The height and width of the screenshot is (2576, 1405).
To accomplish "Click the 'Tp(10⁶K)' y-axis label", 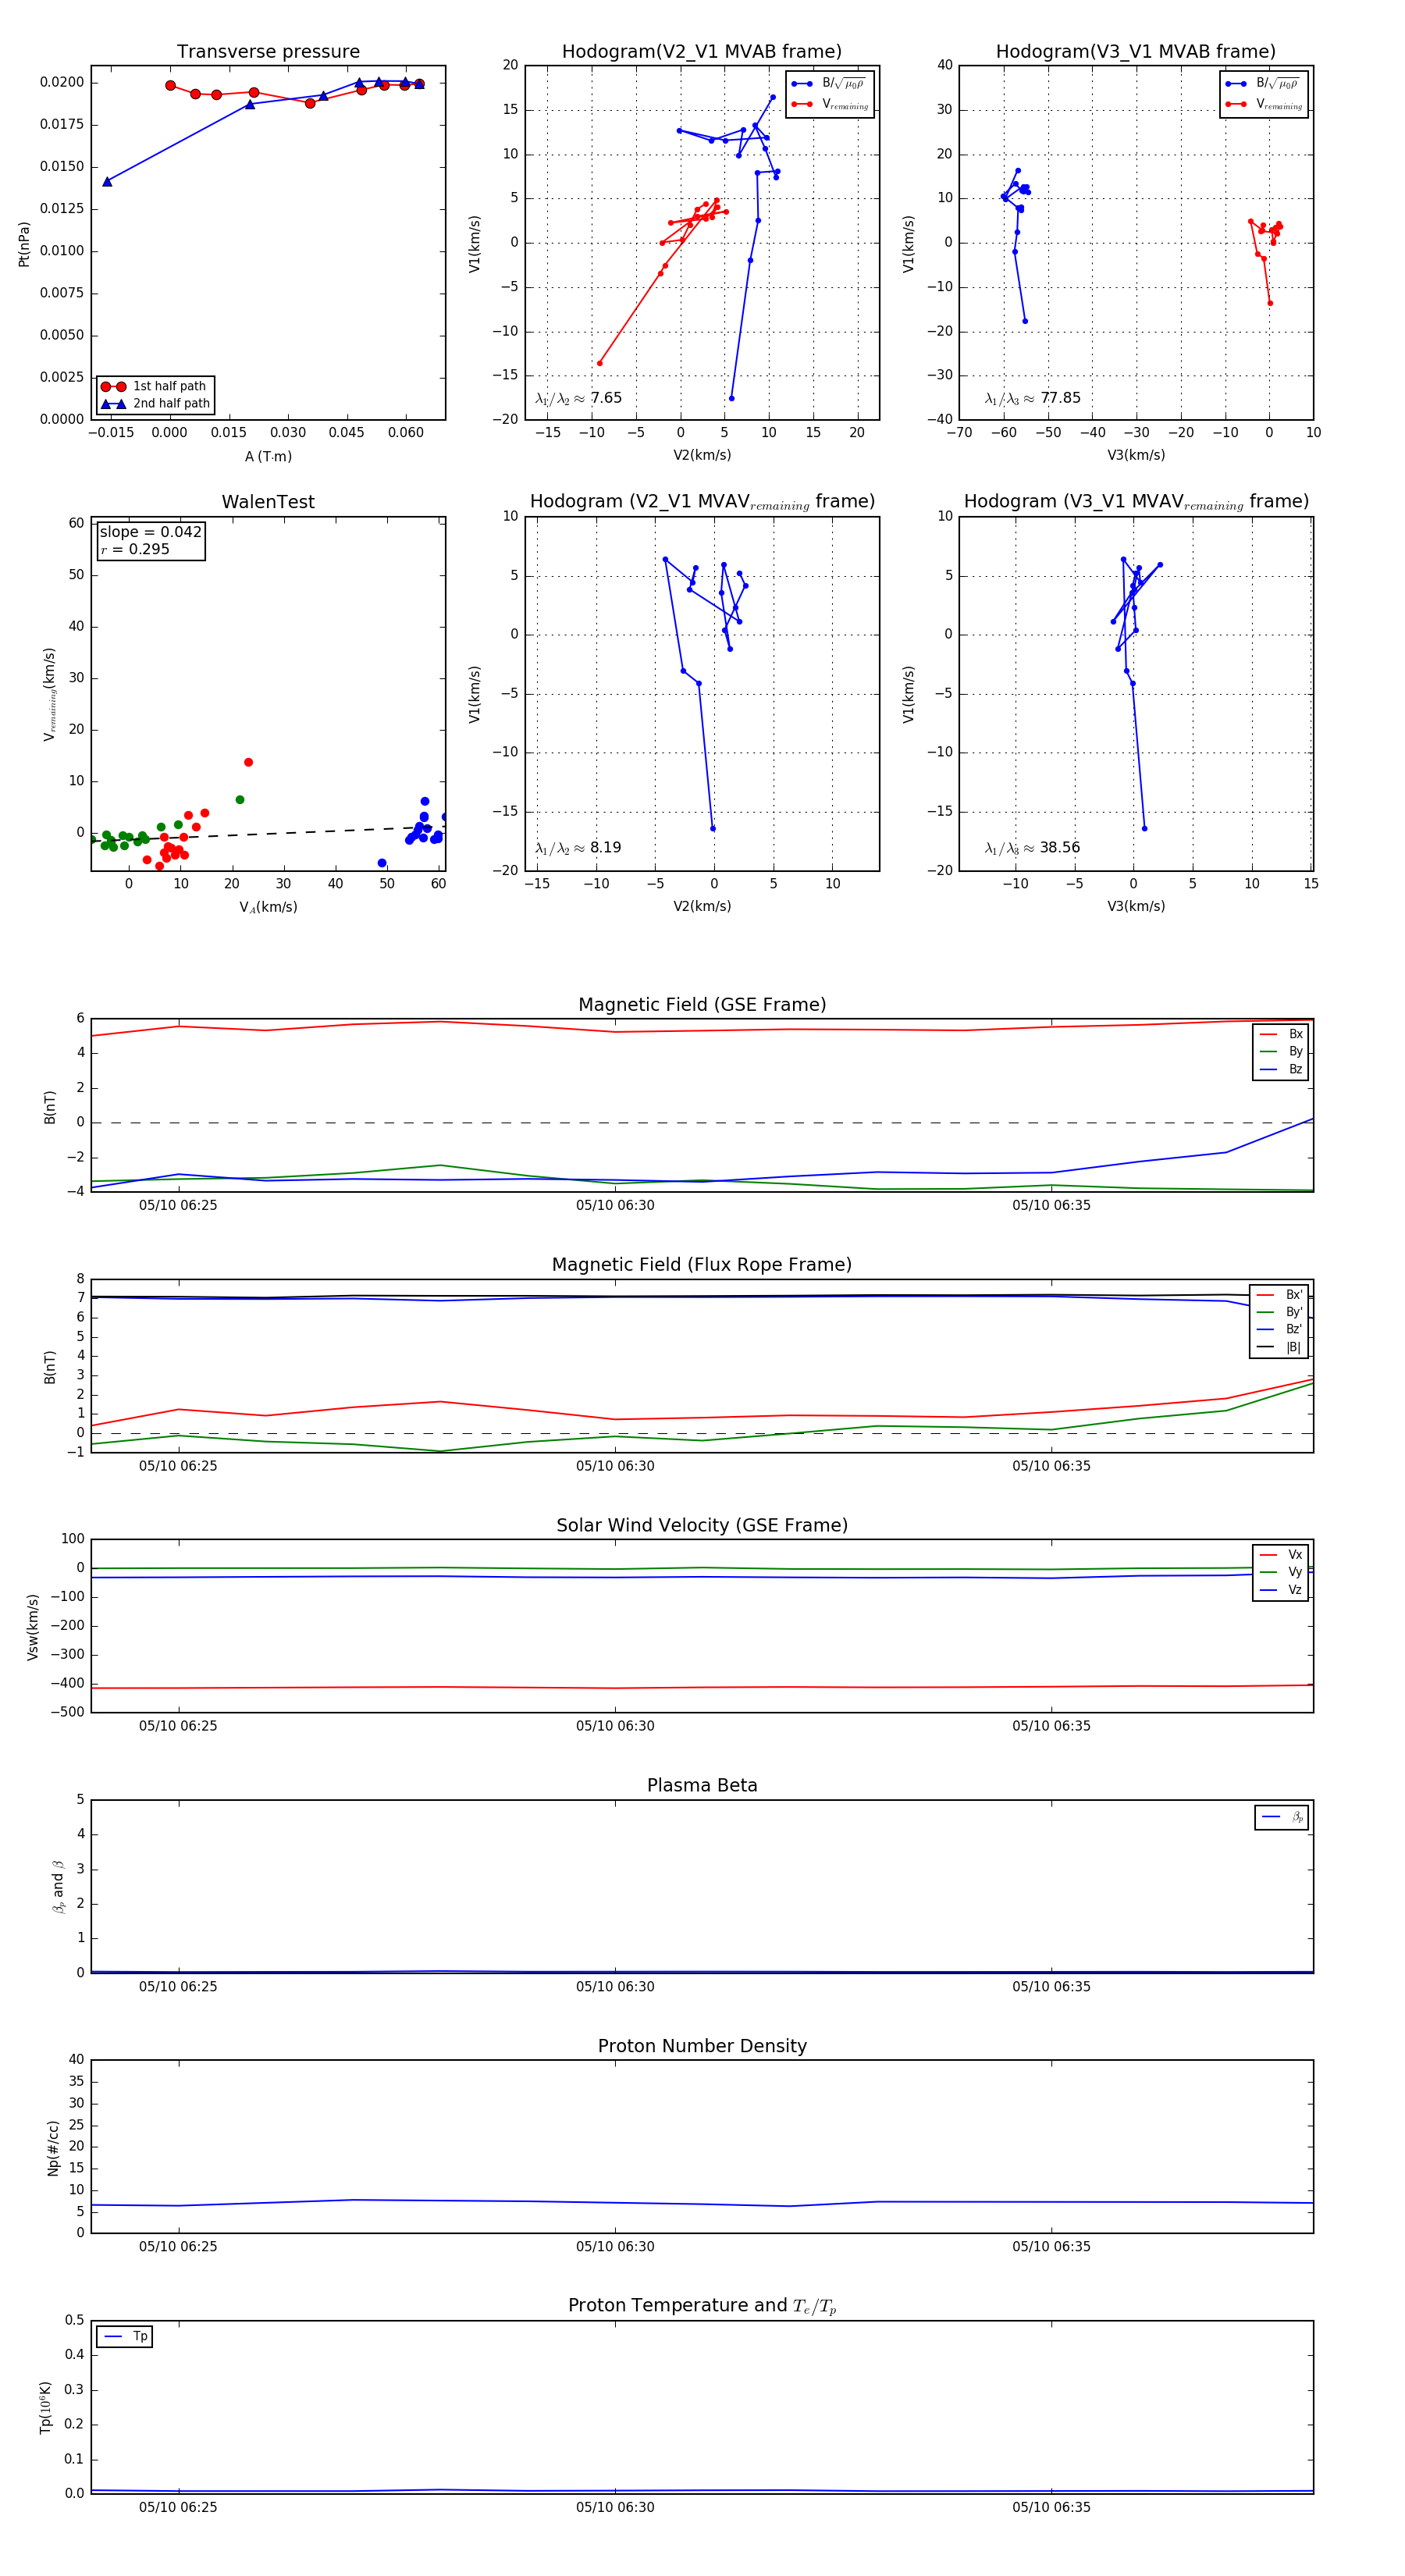I will (45, 2408).
